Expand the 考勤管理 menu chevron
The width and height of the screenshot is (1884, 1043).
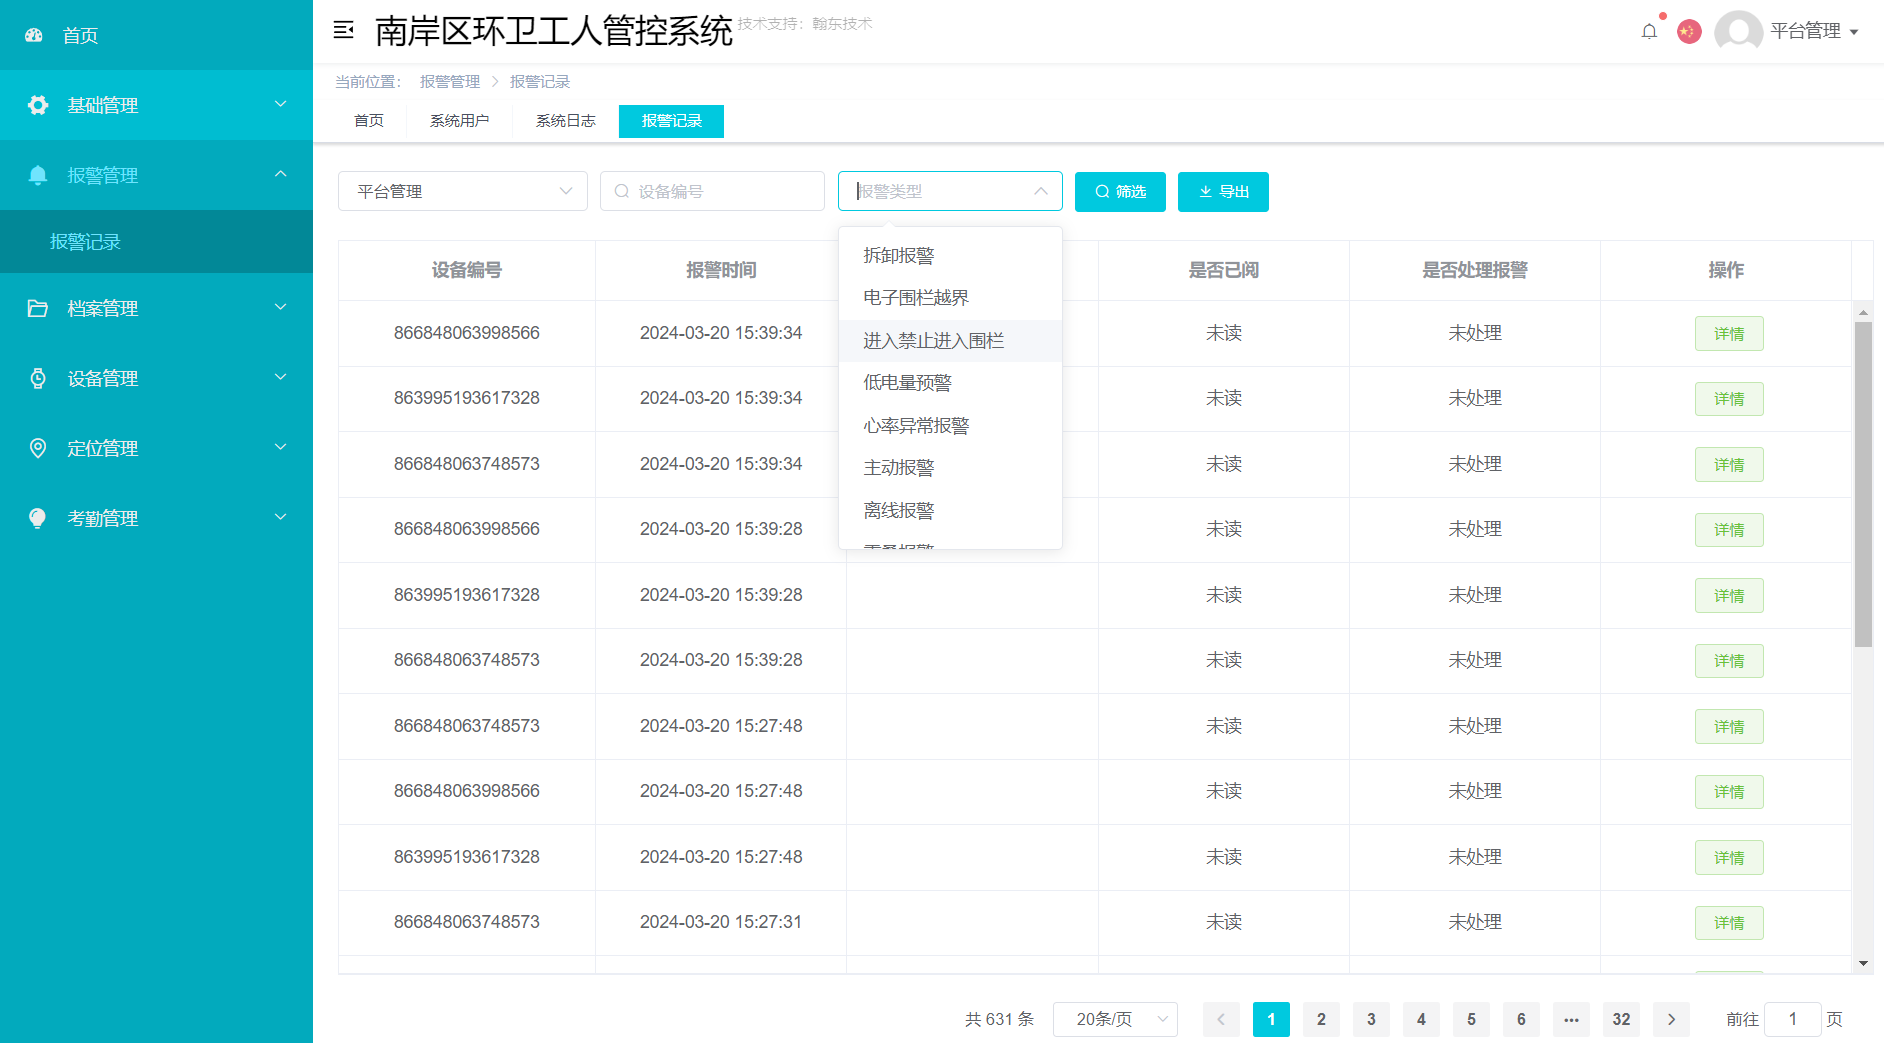(281, 517)
